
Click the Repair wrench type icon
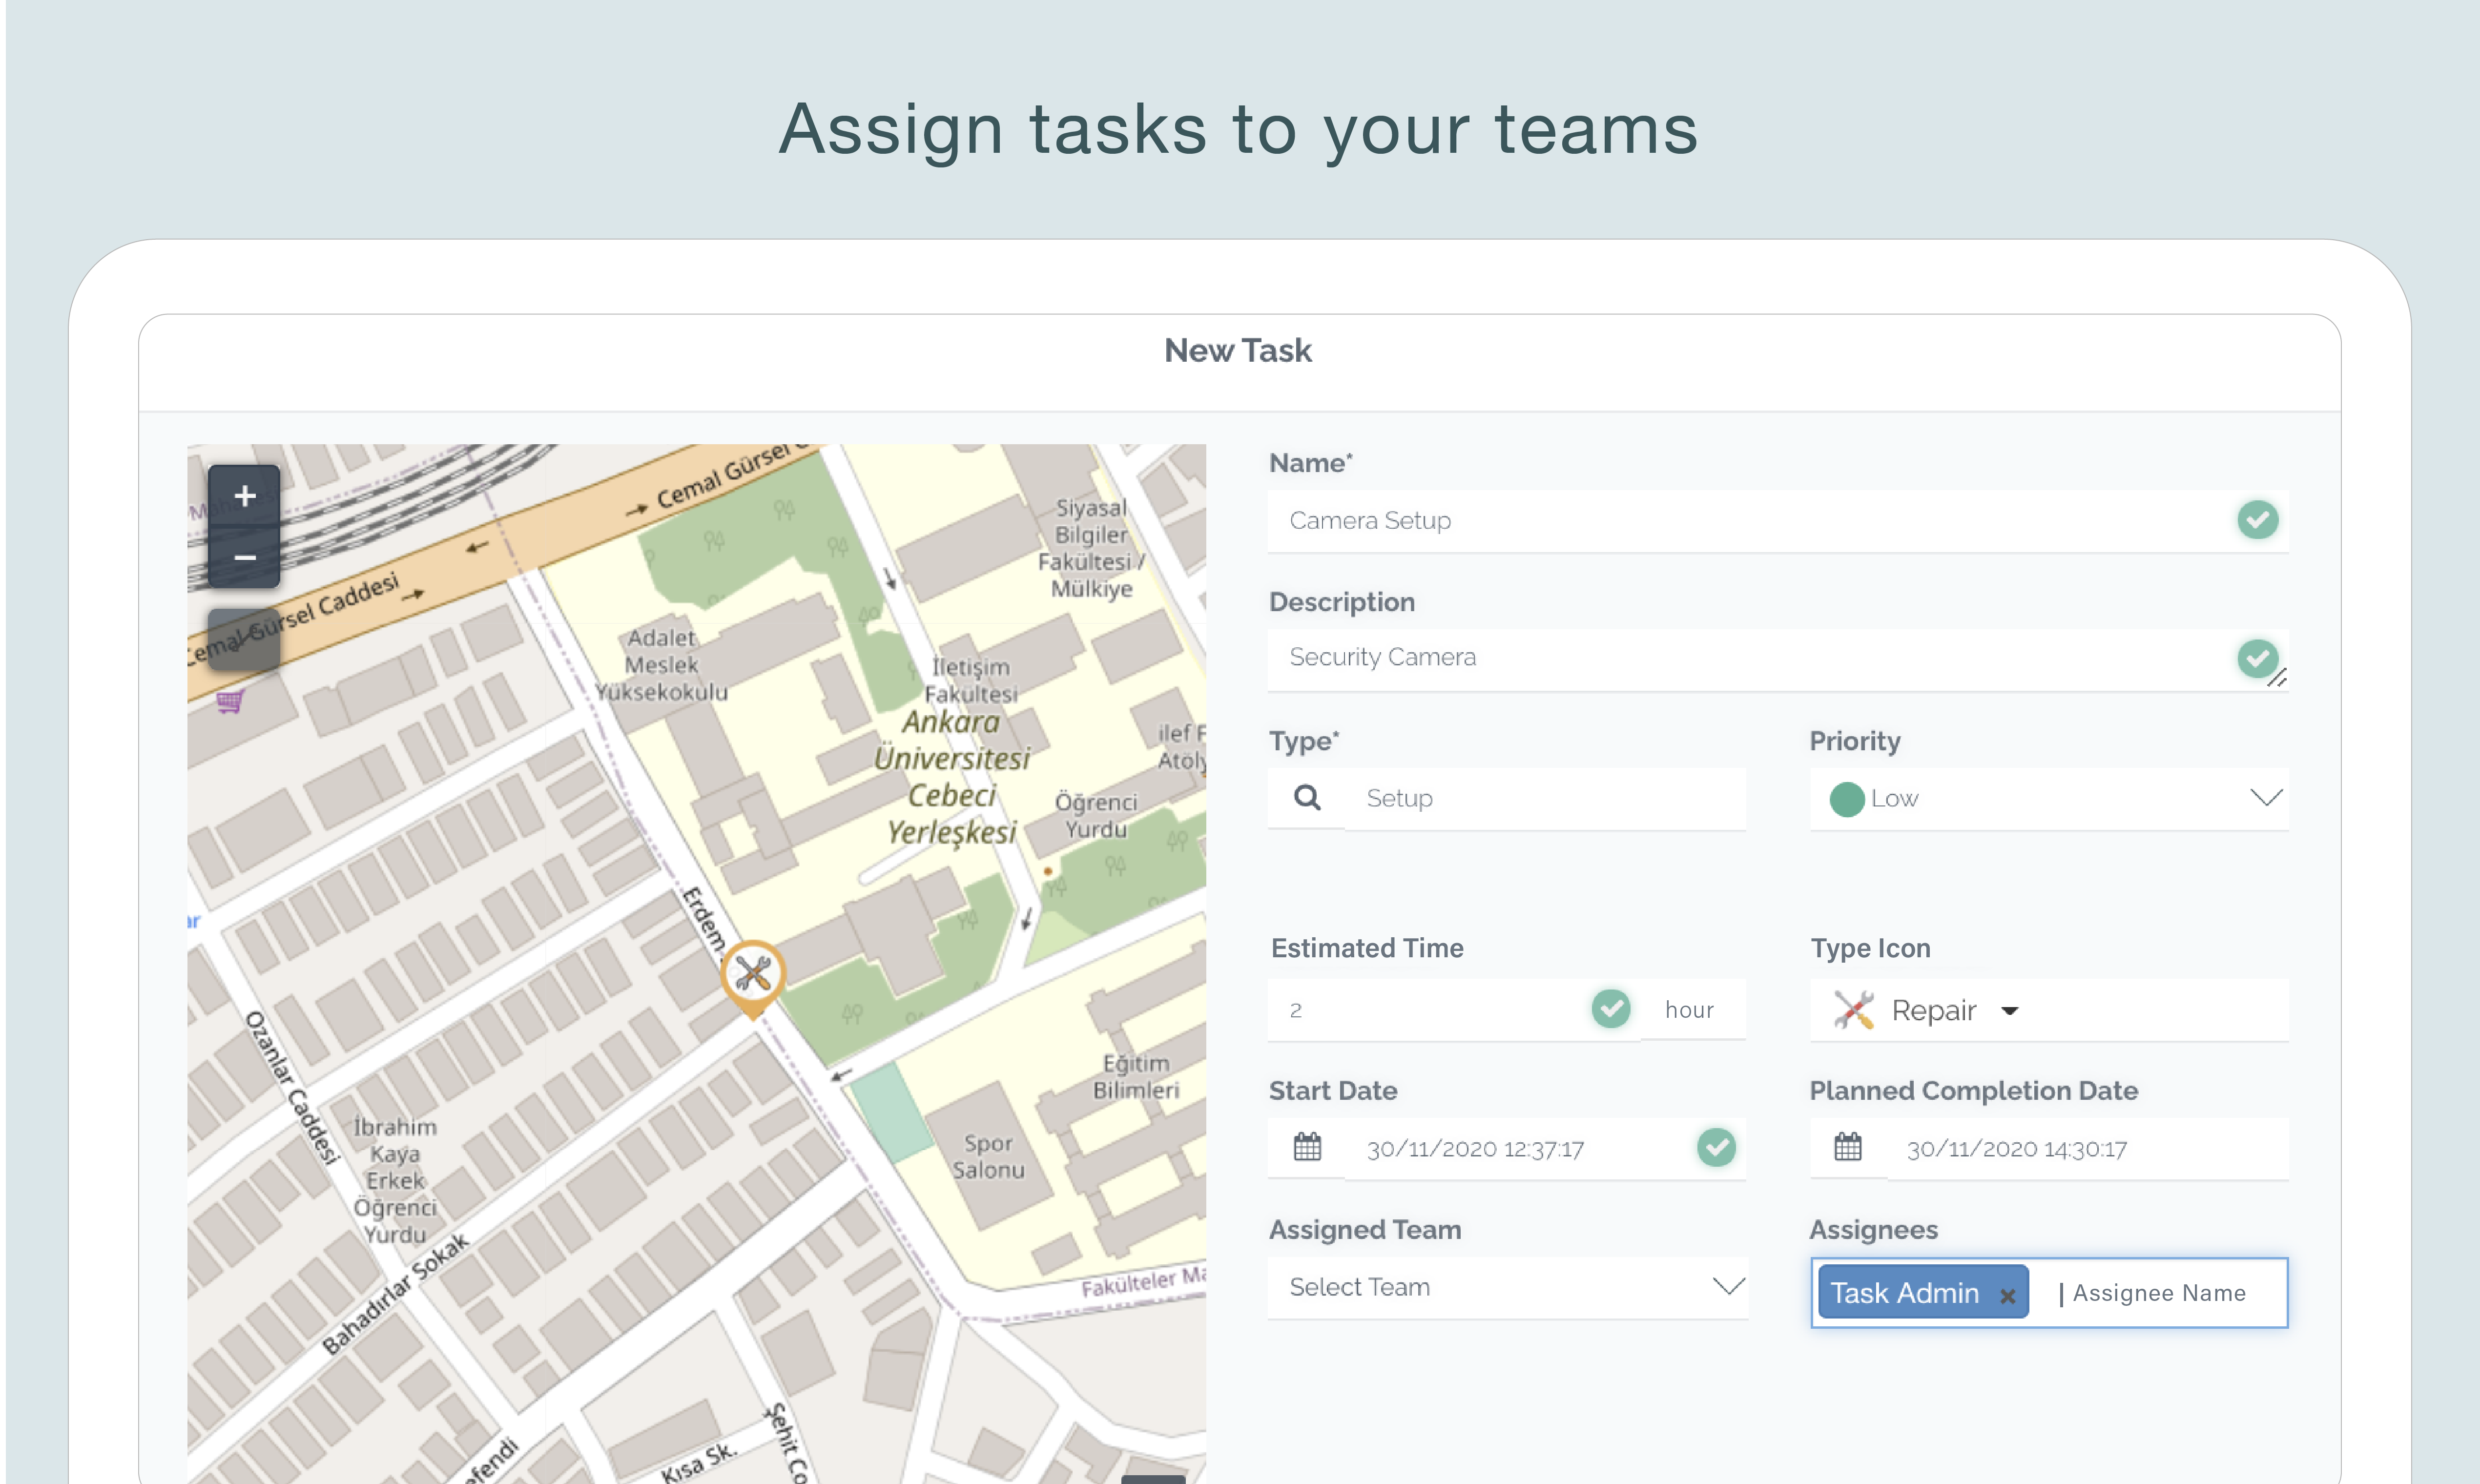1853,1010
